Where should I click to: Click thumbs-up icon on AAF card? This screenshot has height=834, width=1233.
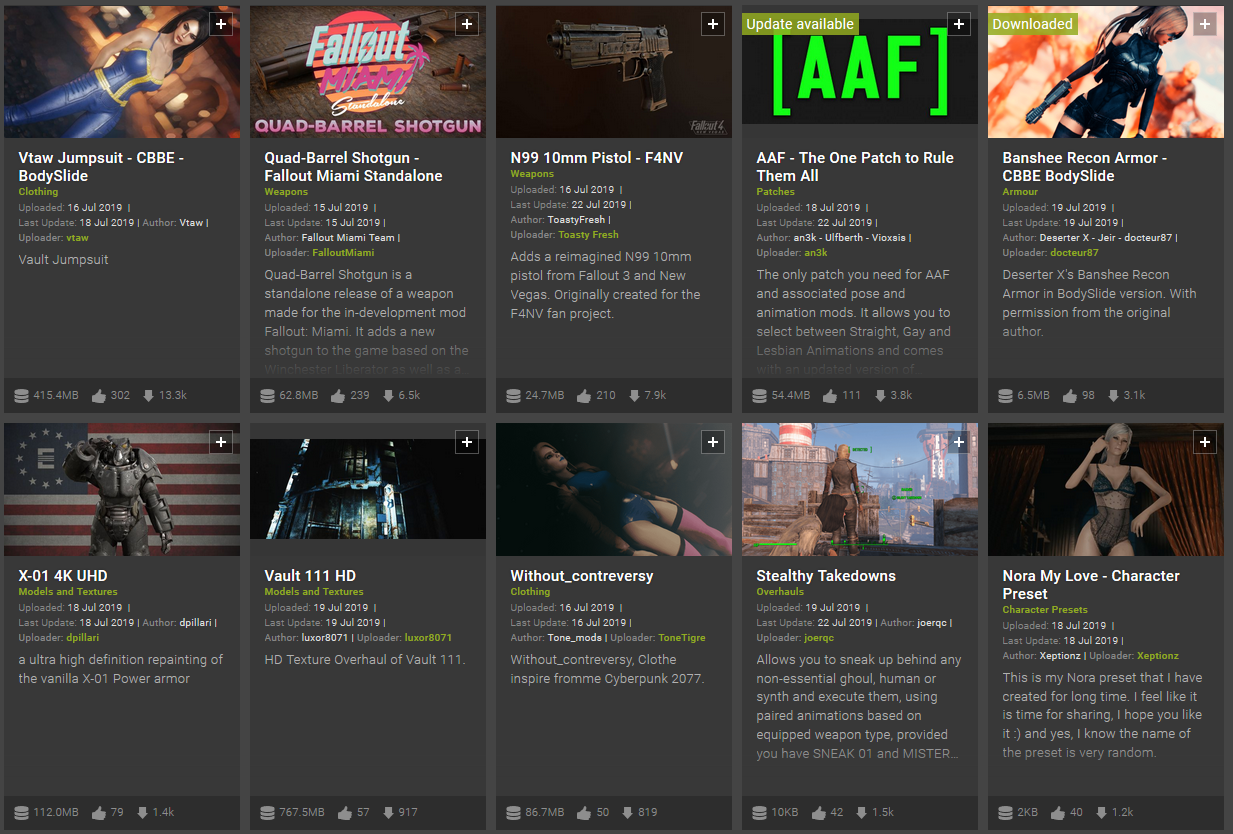(830, 395)
